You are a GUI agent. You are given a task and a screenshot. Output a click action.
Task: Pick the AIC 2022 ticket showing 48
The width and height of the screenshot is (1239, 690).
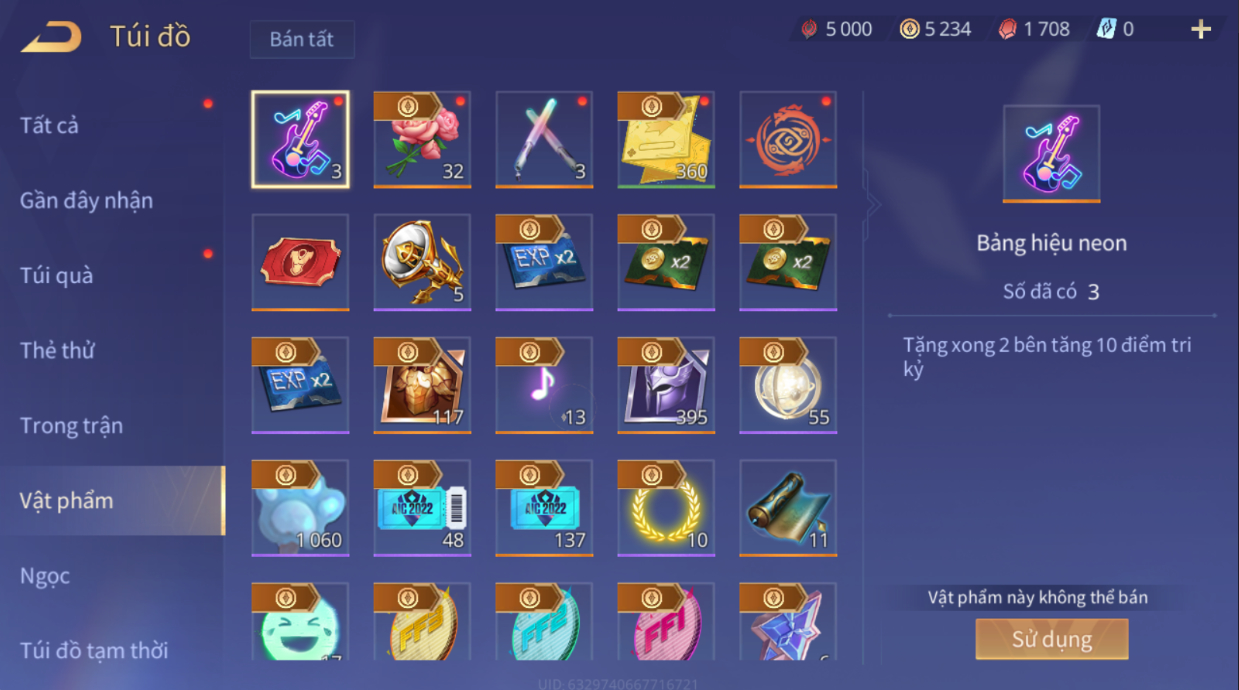click(422, 508)
